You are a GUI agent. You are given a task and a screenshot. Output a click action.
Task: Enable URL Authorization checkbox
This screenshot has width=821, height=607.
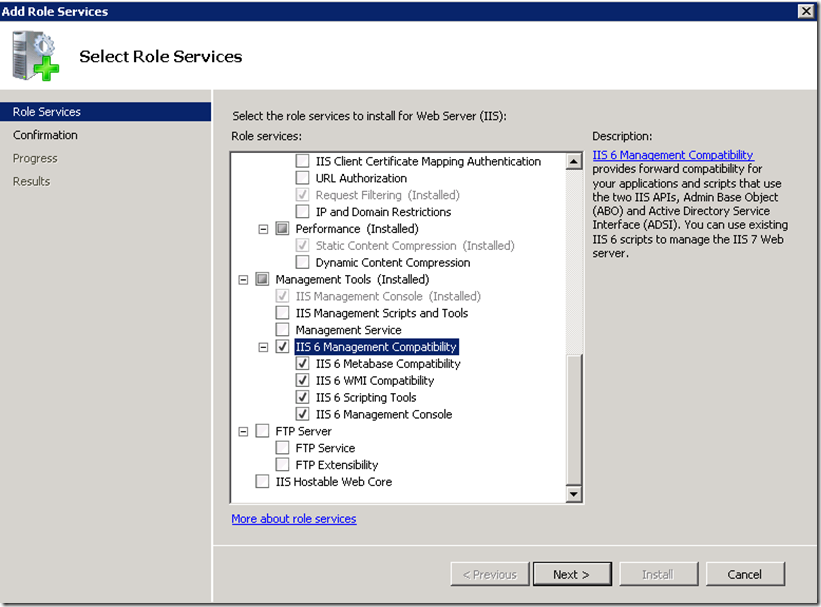click(x=302, y=178)
